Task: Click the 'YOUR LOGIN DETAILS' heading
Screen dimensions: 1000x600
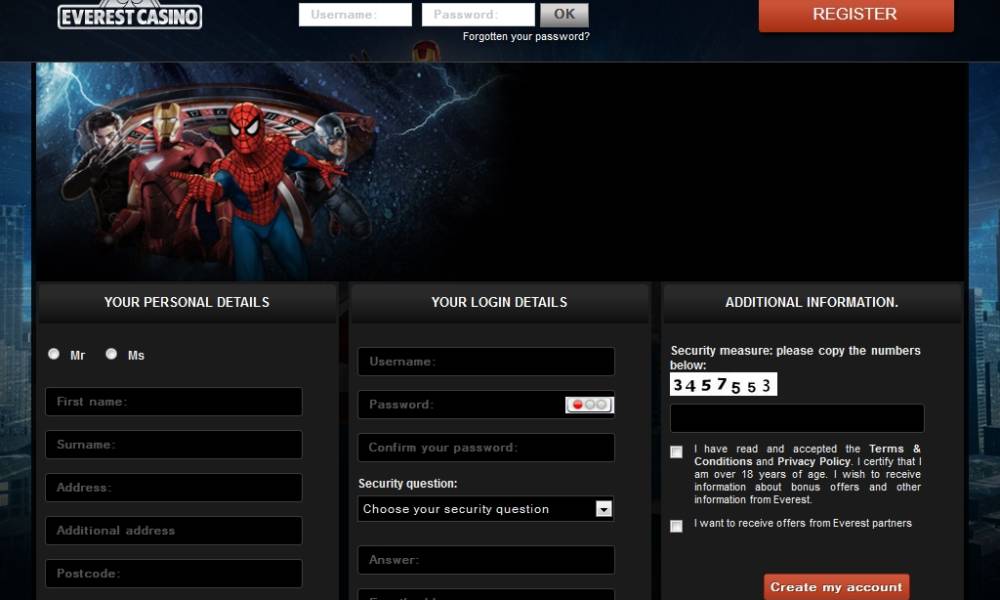Action: (x=499, y=302)
